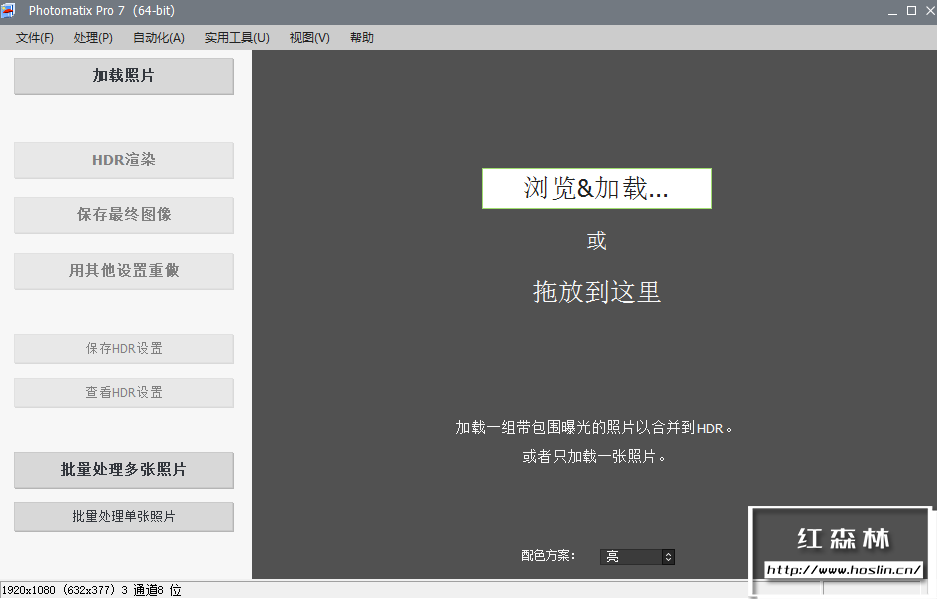Click the 用其他设置重做 button
937x599 pixels.
(x=124, y=271)
